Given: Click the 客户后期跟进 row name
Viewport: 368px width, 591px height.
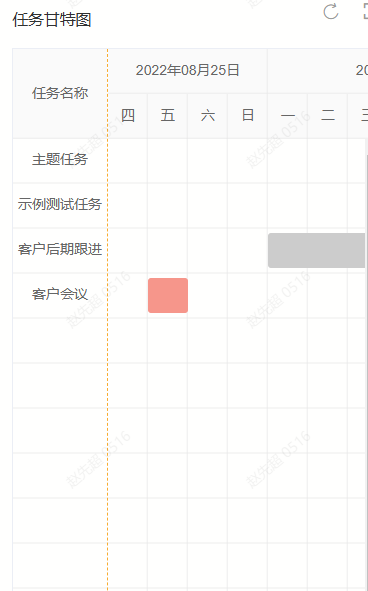Looking at the screenshot, I should [x=60, y=249].
